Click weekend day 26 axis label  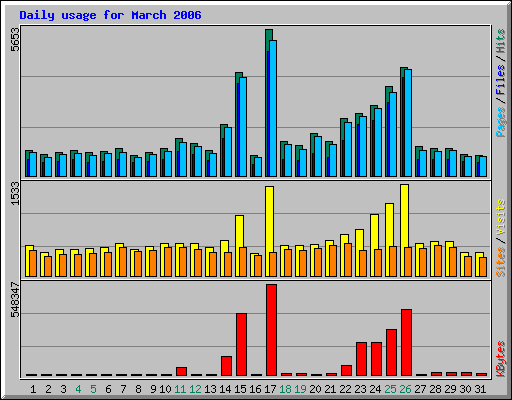click(405, 389)
